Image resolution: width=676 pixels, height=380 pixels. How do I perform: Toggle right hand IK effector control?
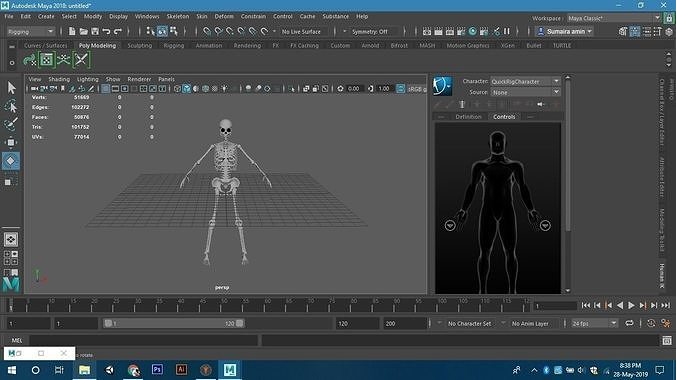tap(450, 226)
